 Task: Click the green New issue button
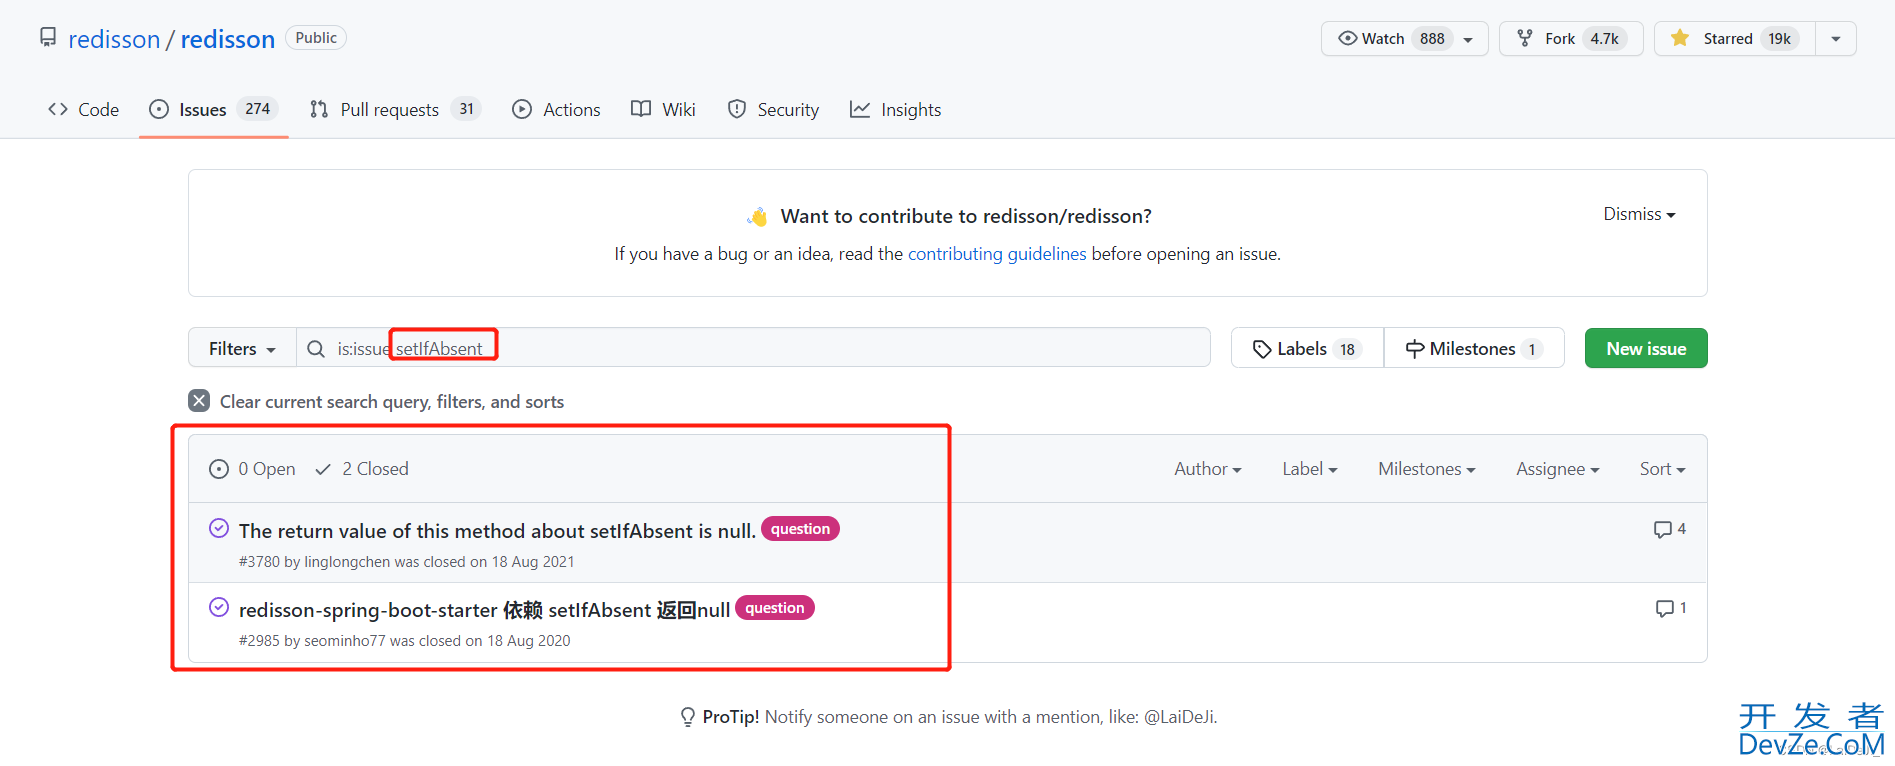point(1646,348)
